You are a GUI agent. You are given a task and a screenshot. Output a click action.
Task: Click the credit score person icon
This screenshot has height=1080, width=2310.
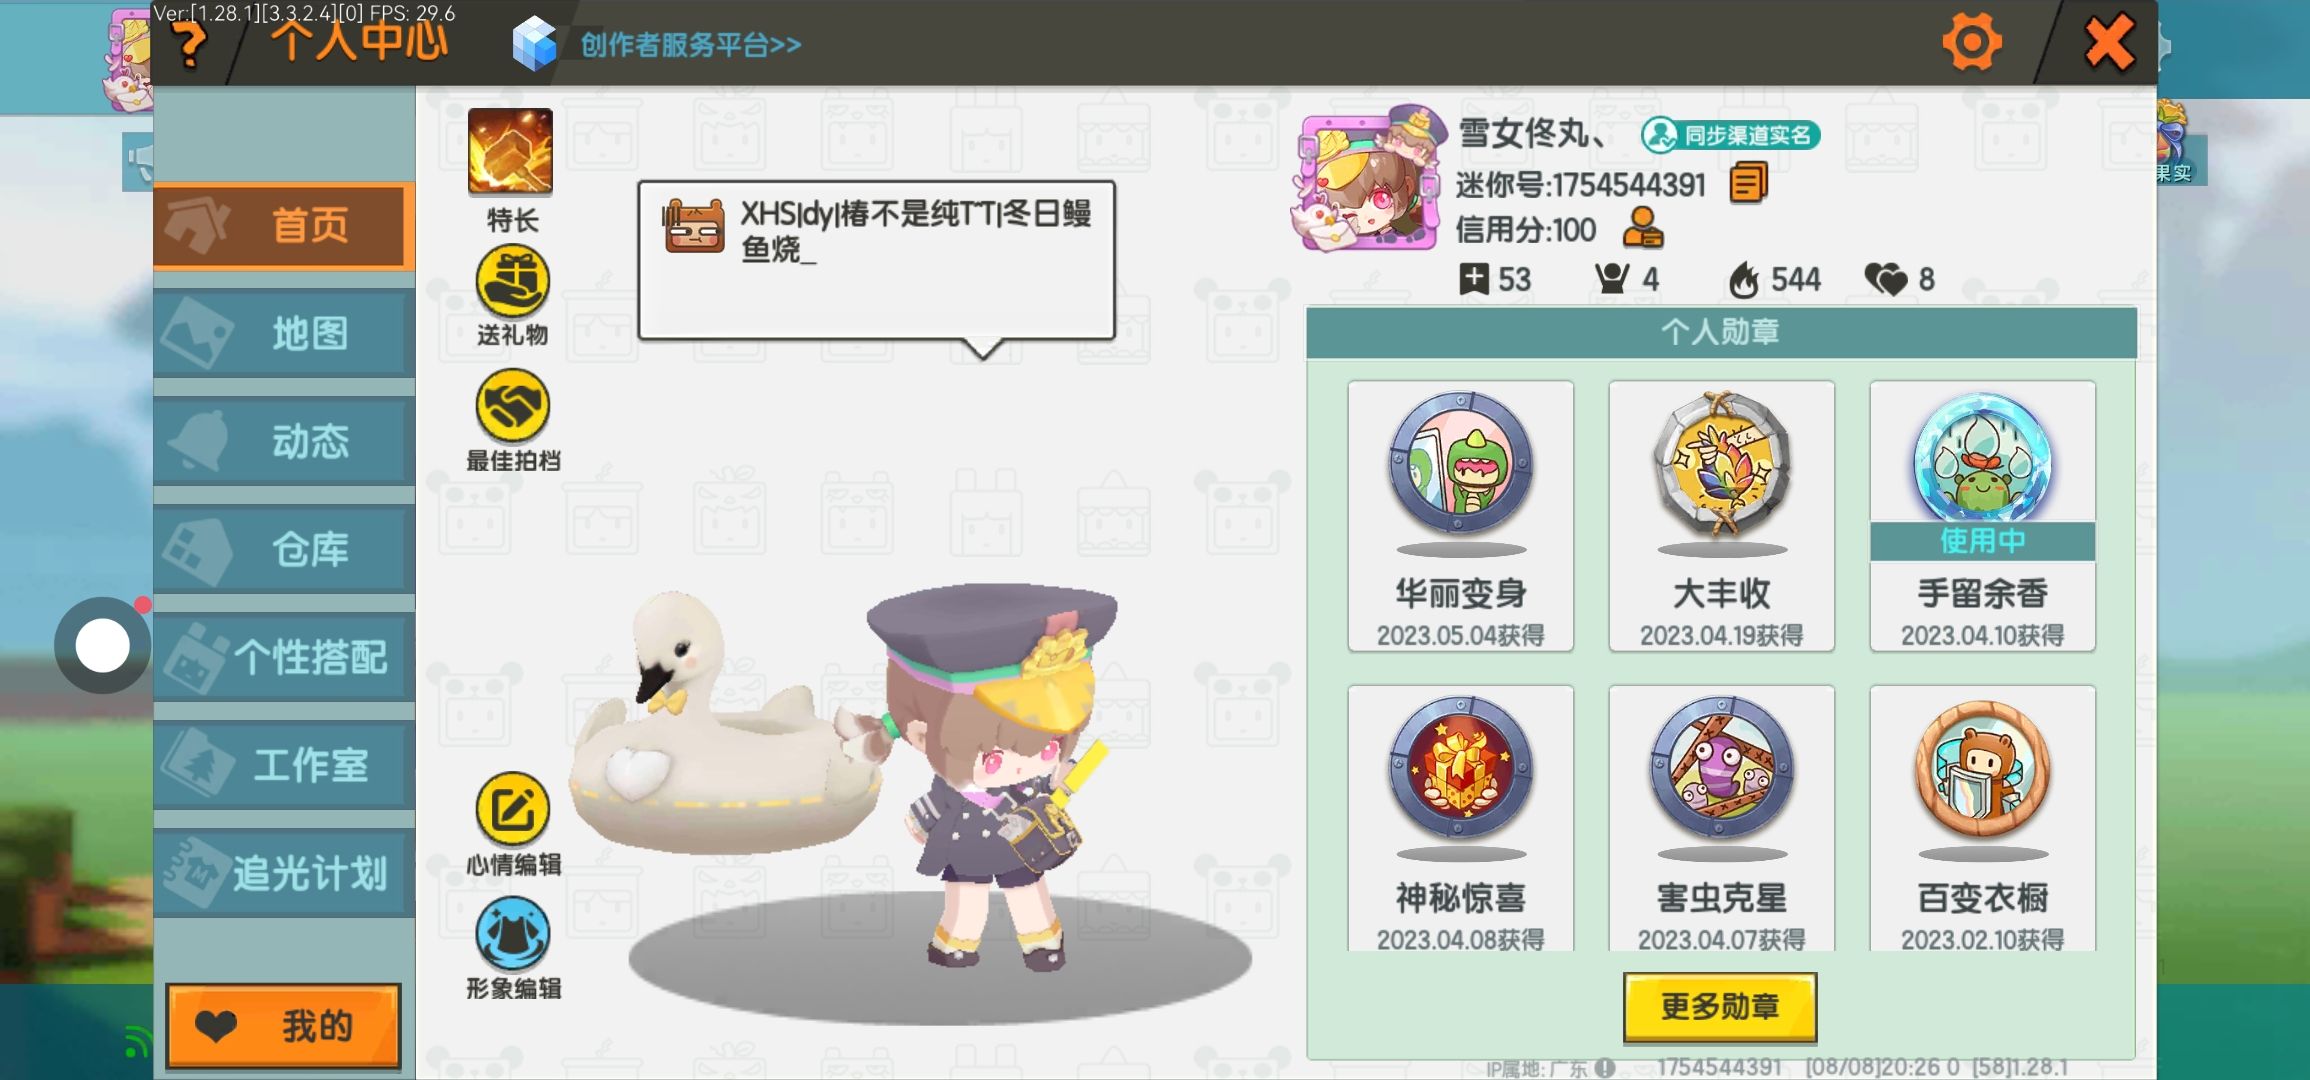(1643, 228)
